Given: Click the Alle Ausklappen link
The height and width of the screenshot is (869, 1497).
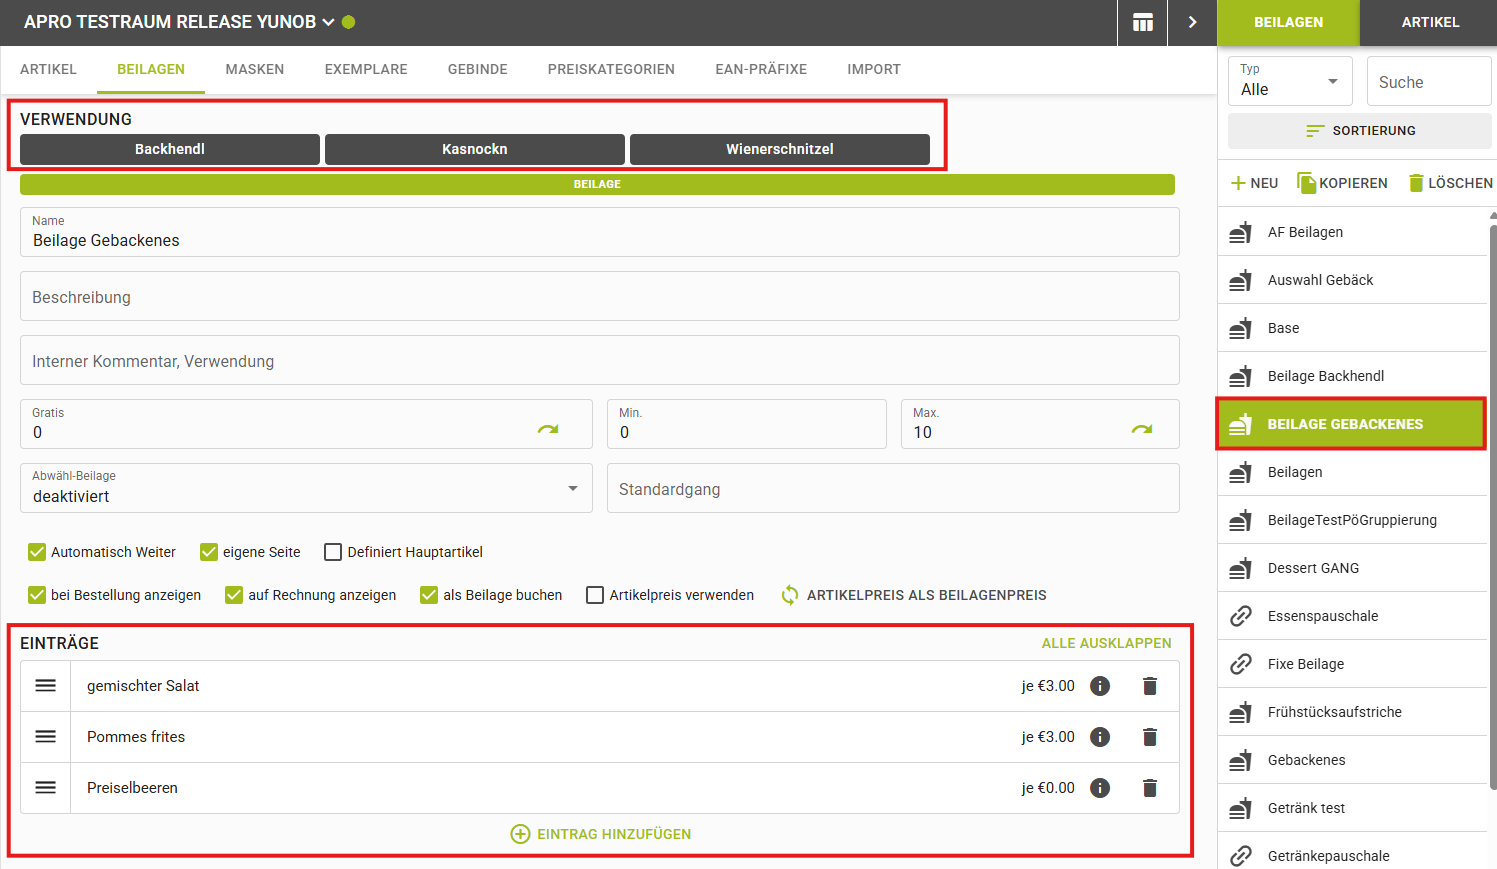Looking at the screenshot, I should [1106, 643].
